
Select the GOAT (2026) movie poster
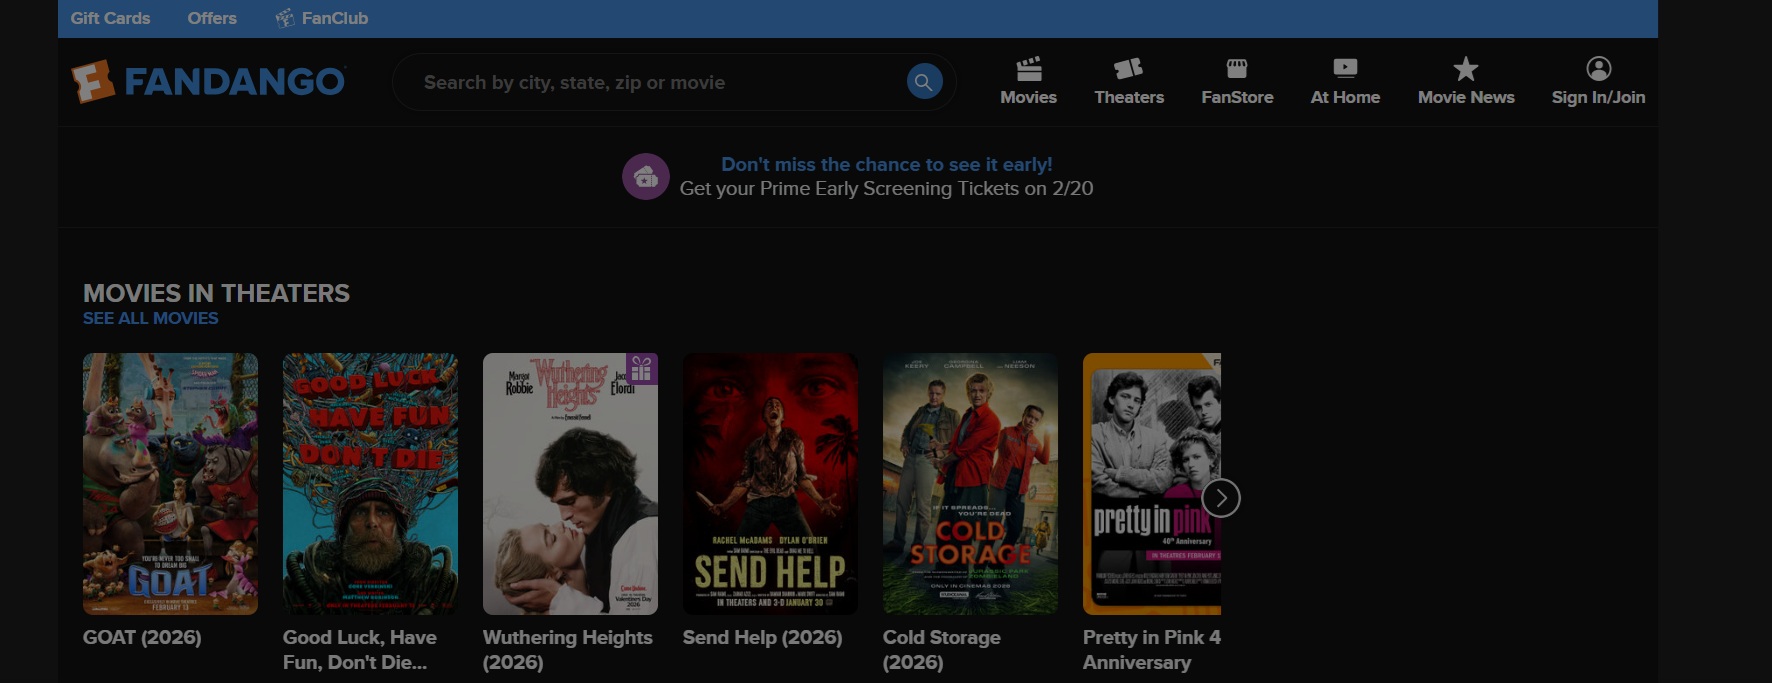[170, 483]
